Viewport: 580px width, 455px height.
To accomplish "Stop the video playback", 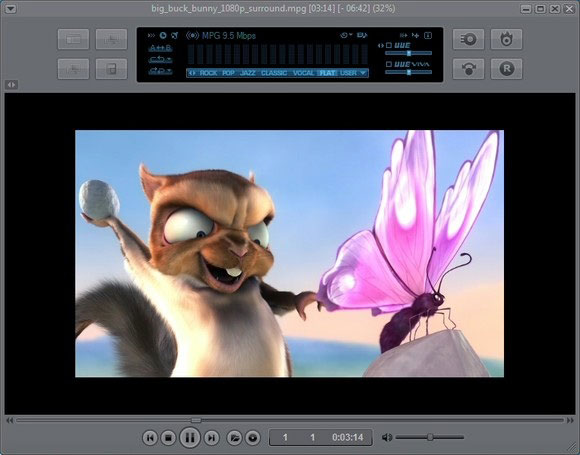I will pos(168,438).
